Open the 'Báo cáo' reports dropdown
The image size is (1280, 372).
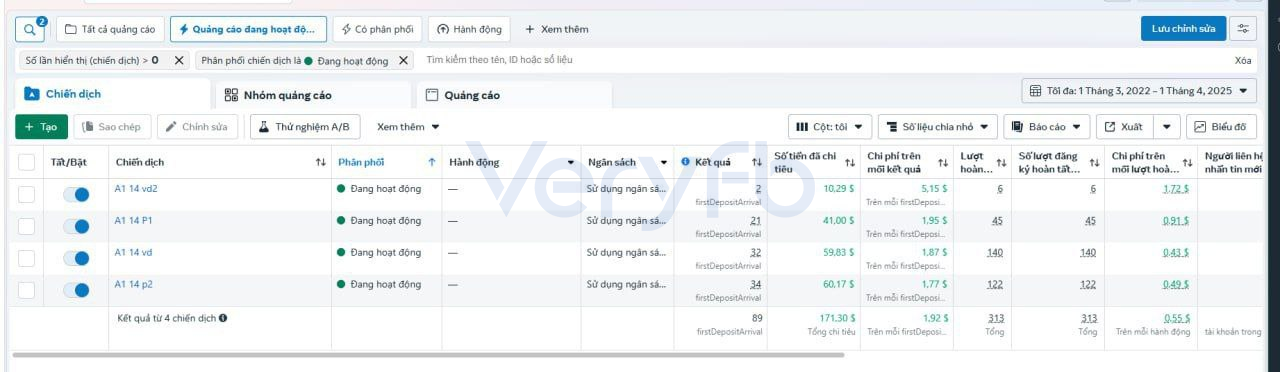tap(1047, 127)
